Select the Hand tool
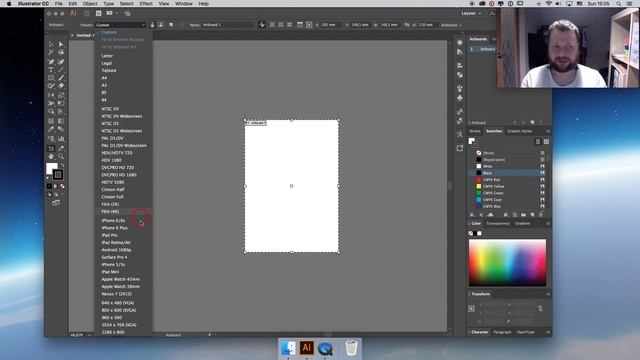The height and width of the screenshot is (360, 640). (51, 156)
